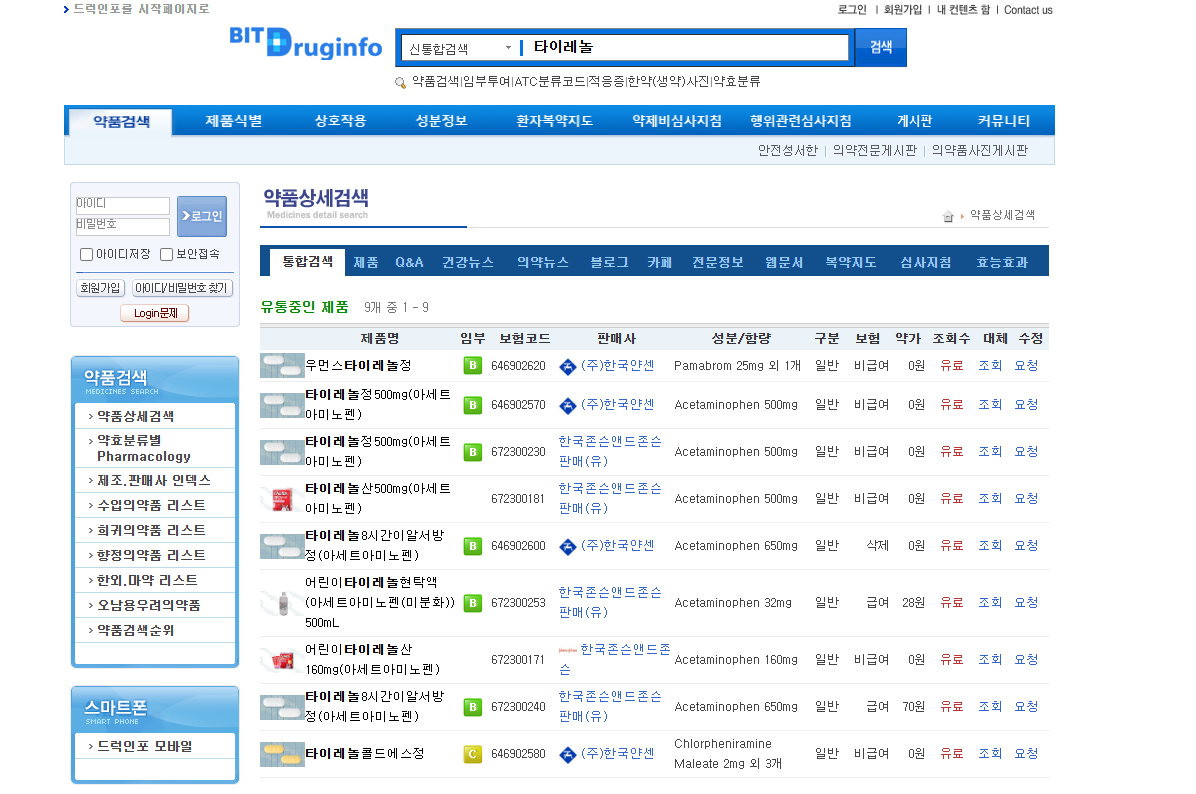Click Janssen logo in 타이레놀콜드에스정 row
Screen dimensions: 1196x794
coord(567,755)
